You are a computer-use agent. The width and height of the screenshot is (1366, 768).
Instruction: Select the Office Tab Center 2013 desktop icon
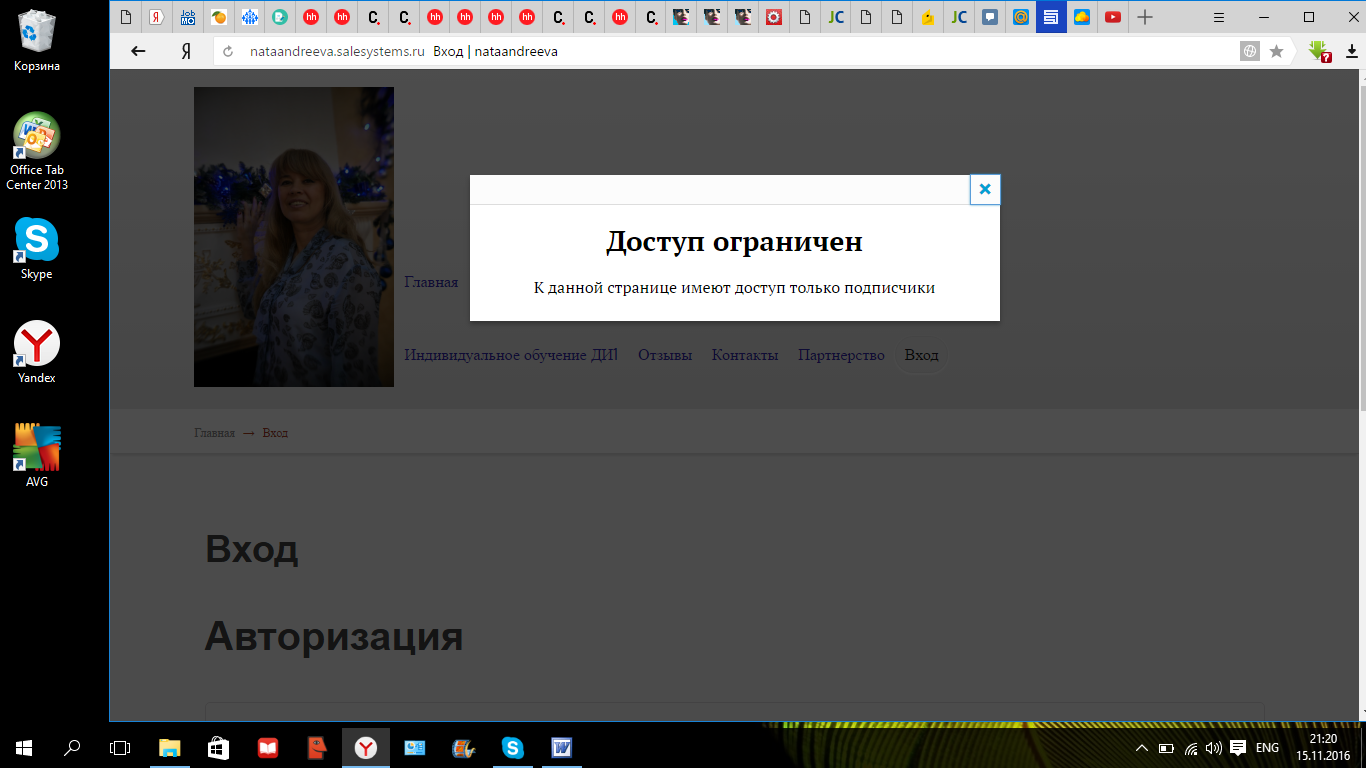[x=37, y=151]
